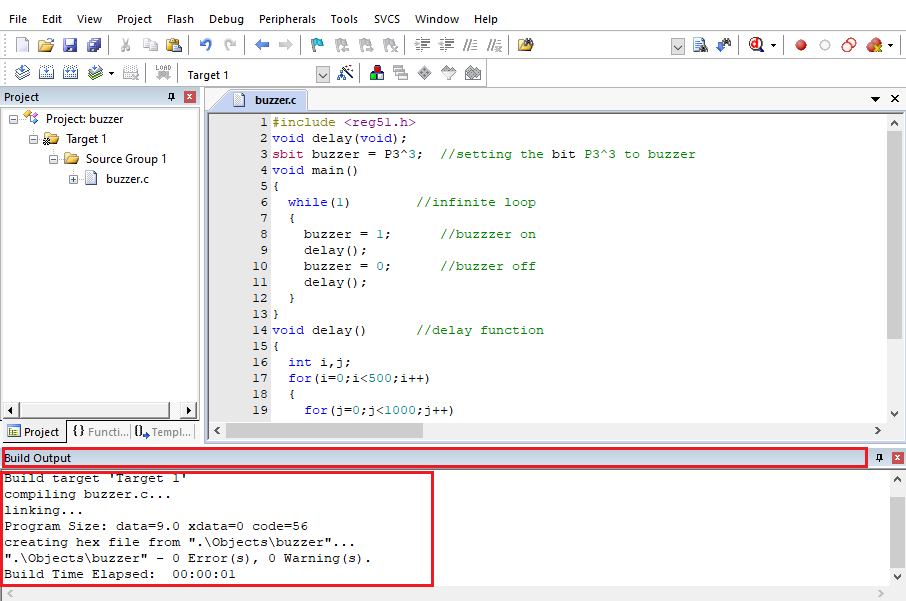Translate the current file icon
906x601 pixels.
(x=22, y=73)
